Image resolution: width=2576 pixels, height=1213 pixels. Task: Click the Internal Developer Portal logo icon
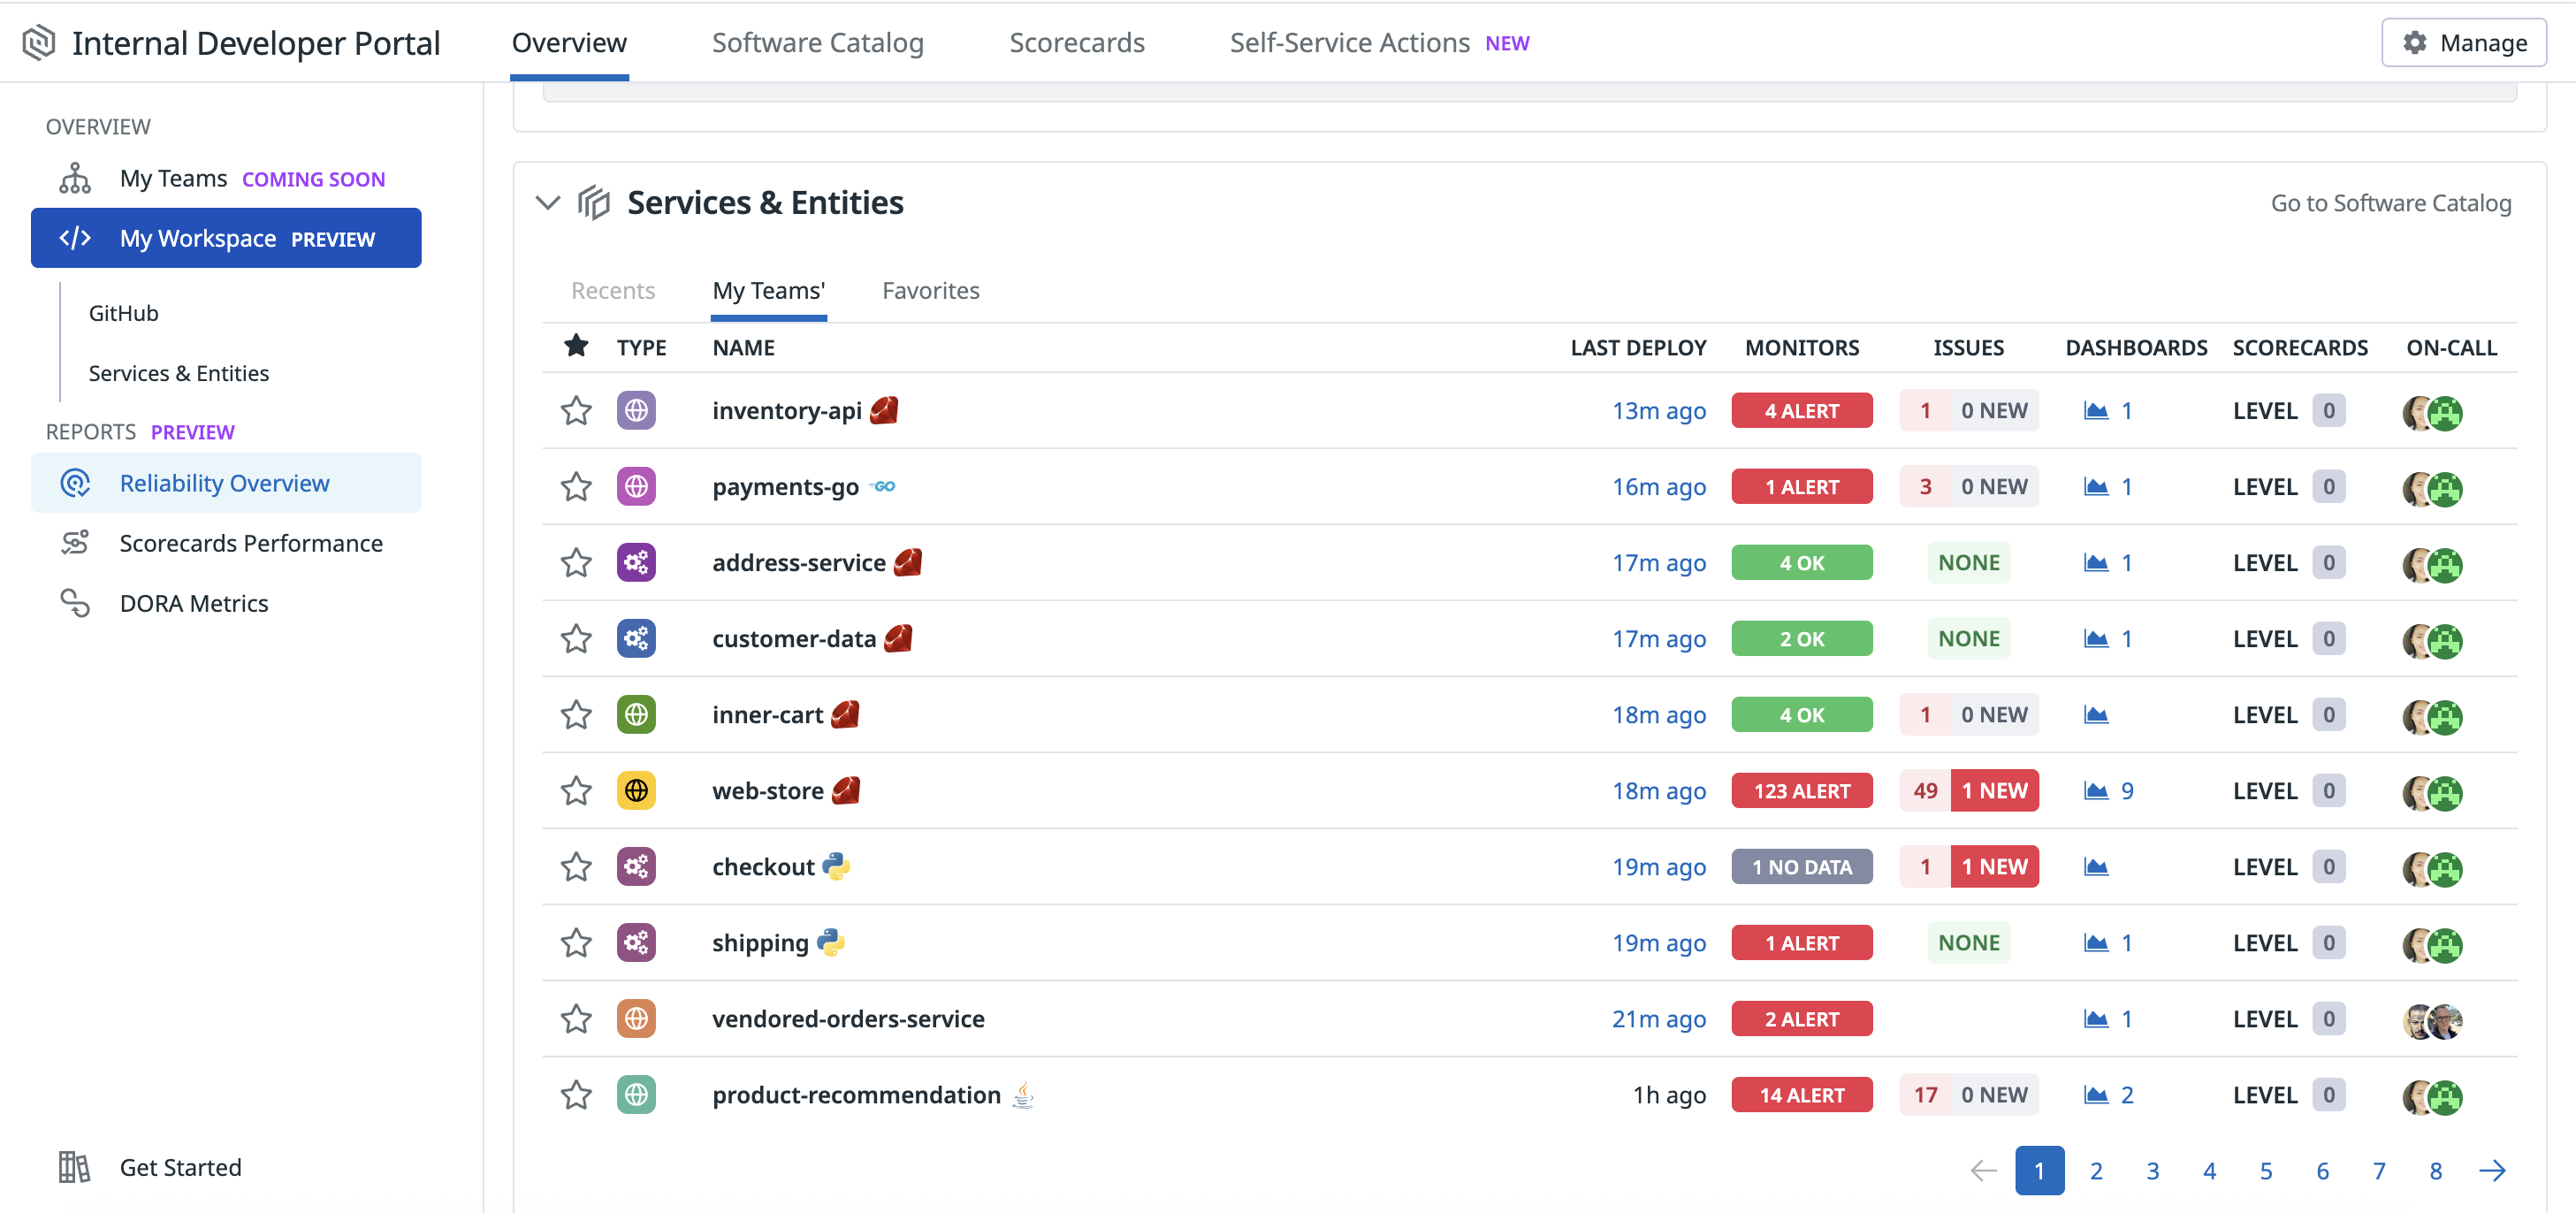[x=38, y=43]
